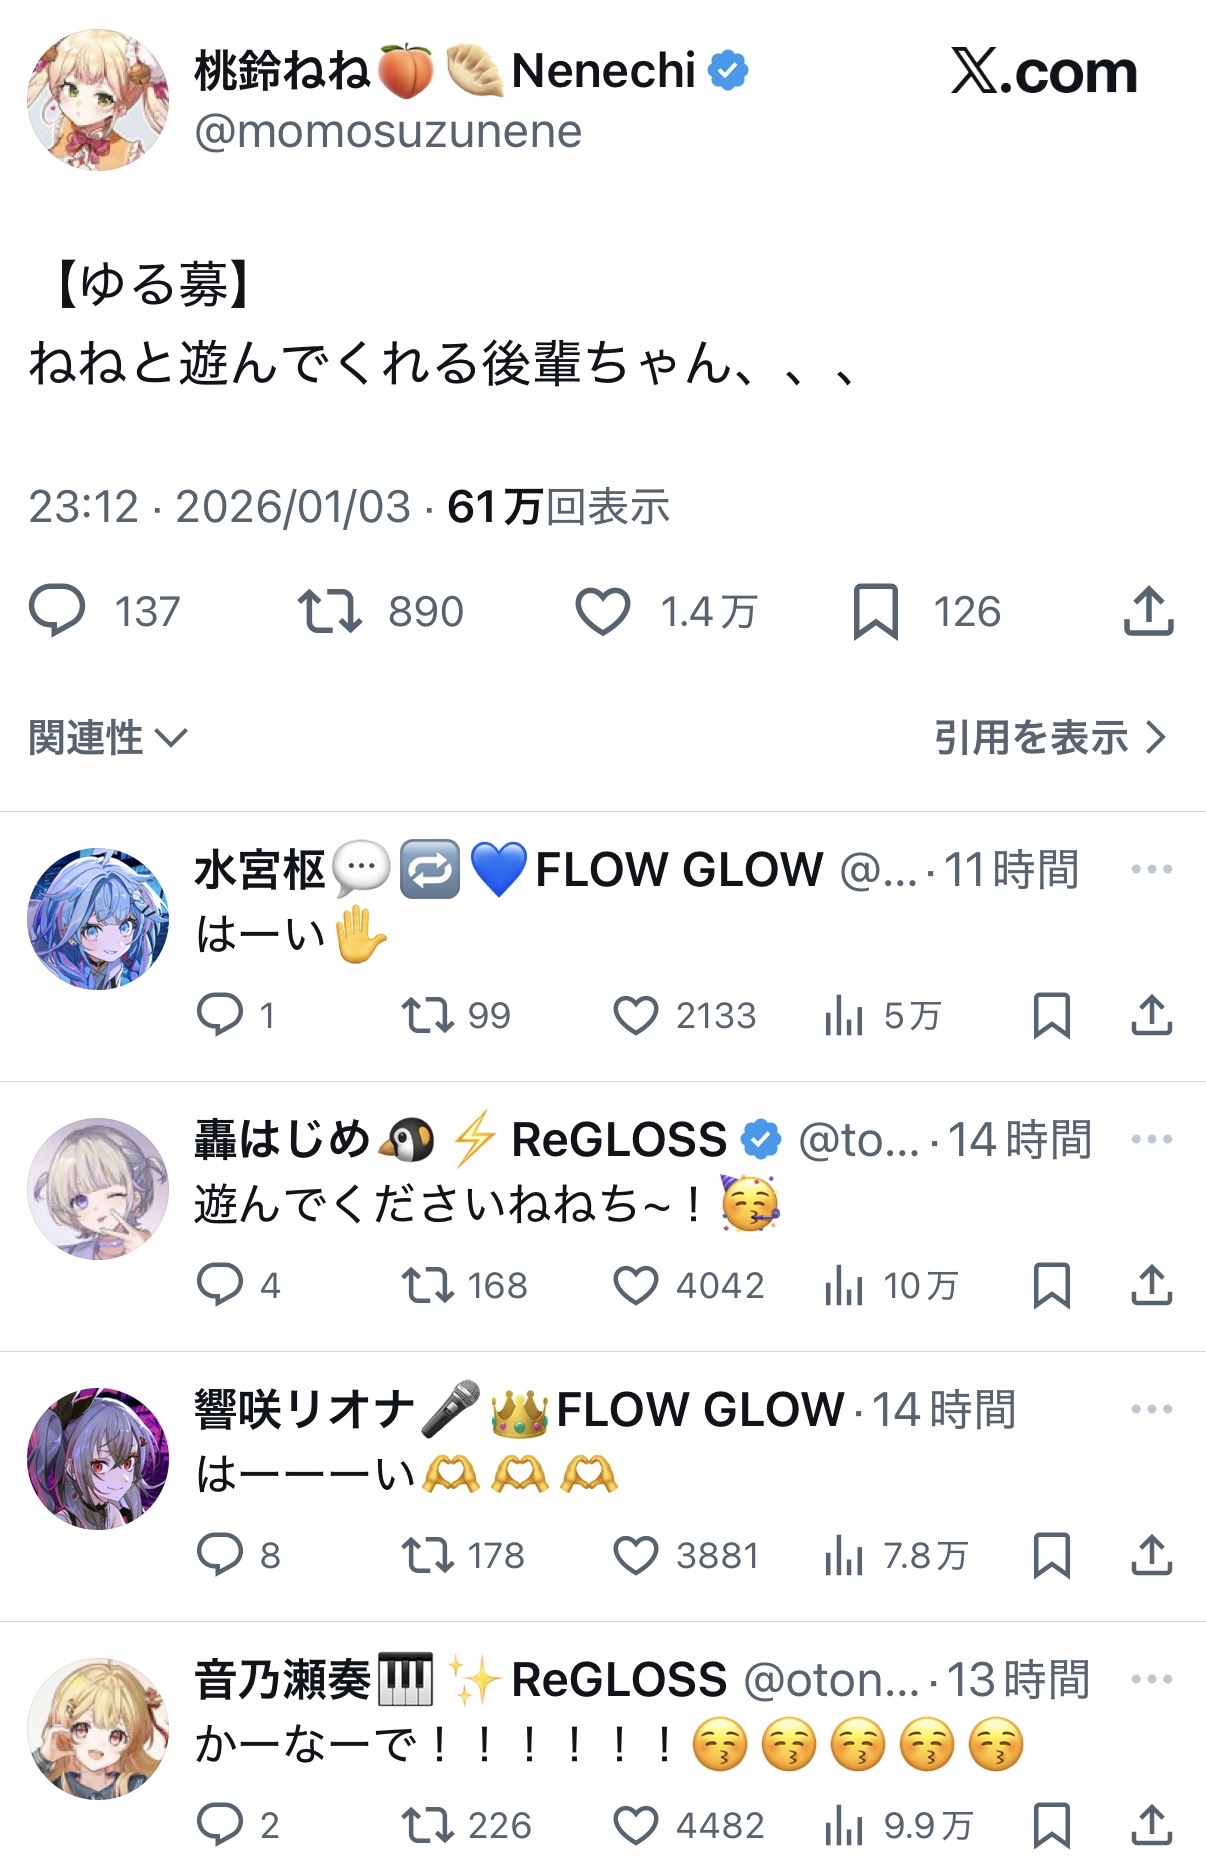
Task: Open more options for 轟はじめ's reply
Action: [1151, 1139]
